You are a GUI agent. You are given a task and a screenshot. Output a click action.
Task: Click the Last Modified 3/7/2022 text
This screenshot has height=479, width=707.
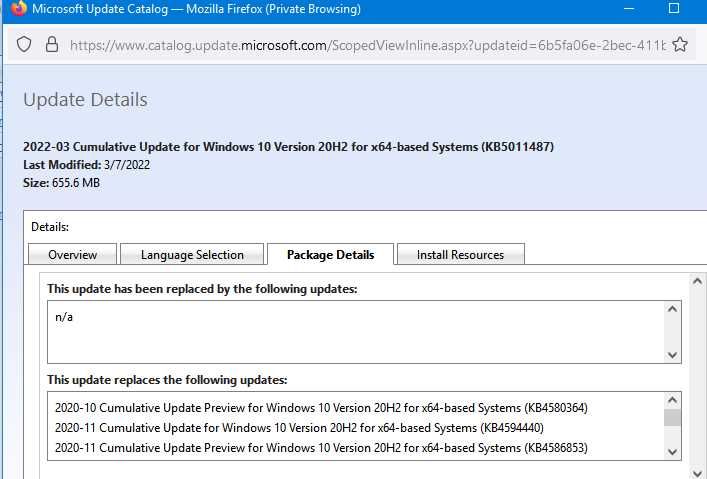[87, 165]
